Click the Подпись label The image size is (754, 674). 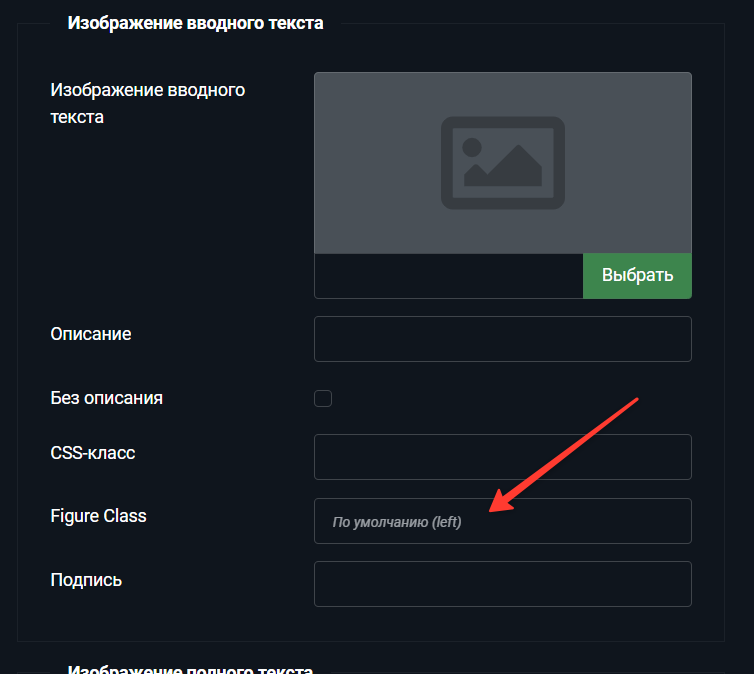[x=86, y=580]
